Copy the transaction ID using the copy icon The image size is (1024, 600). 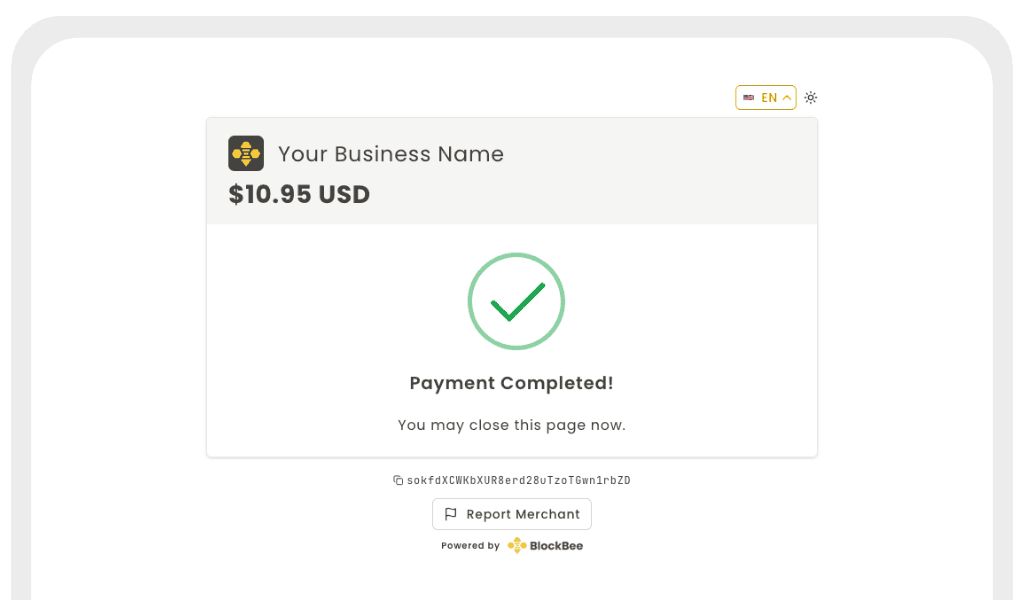398,480
